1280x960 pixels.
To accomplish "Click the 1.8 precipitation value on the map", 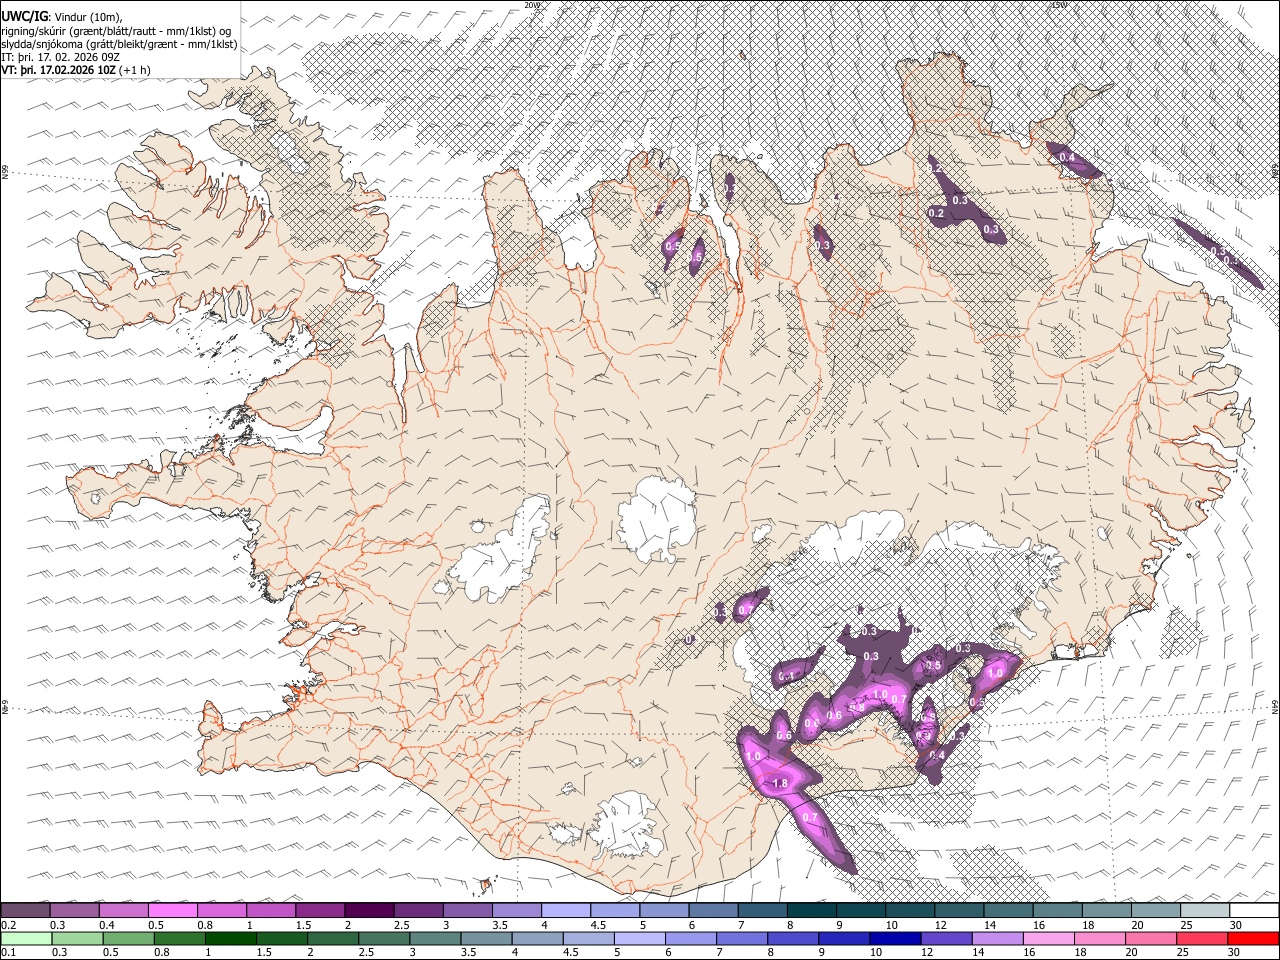I will (x=781, y=783).
